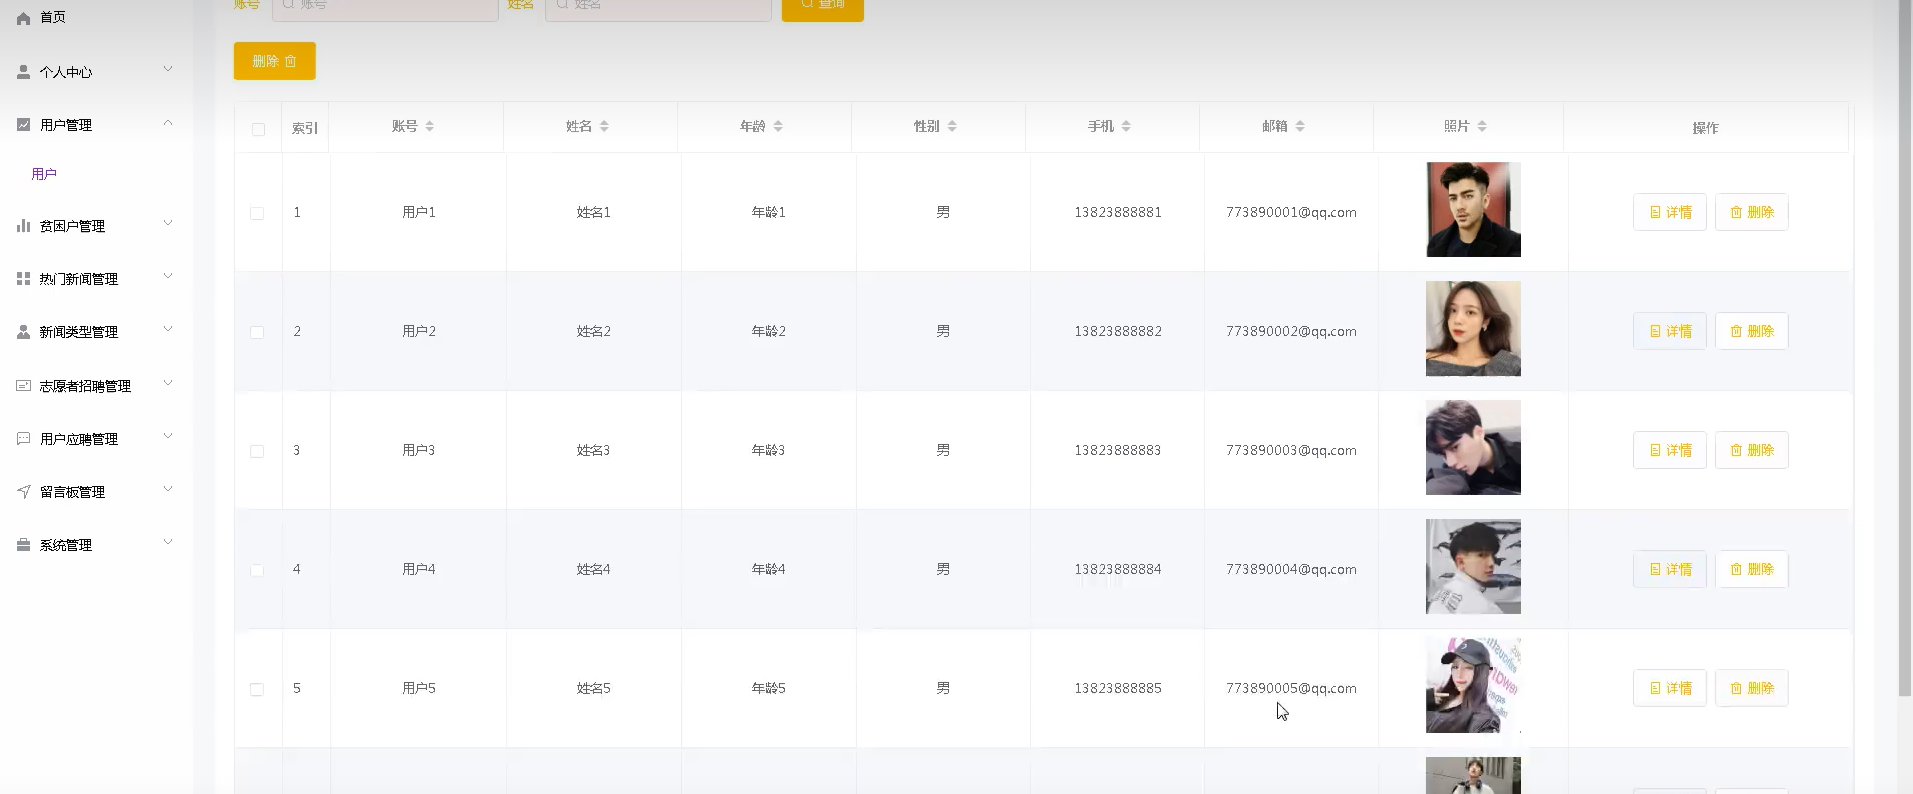The width and height of the screenshot is (1913, 794).
Task: Check the box for row 用户4
Action: pos(257,570)
